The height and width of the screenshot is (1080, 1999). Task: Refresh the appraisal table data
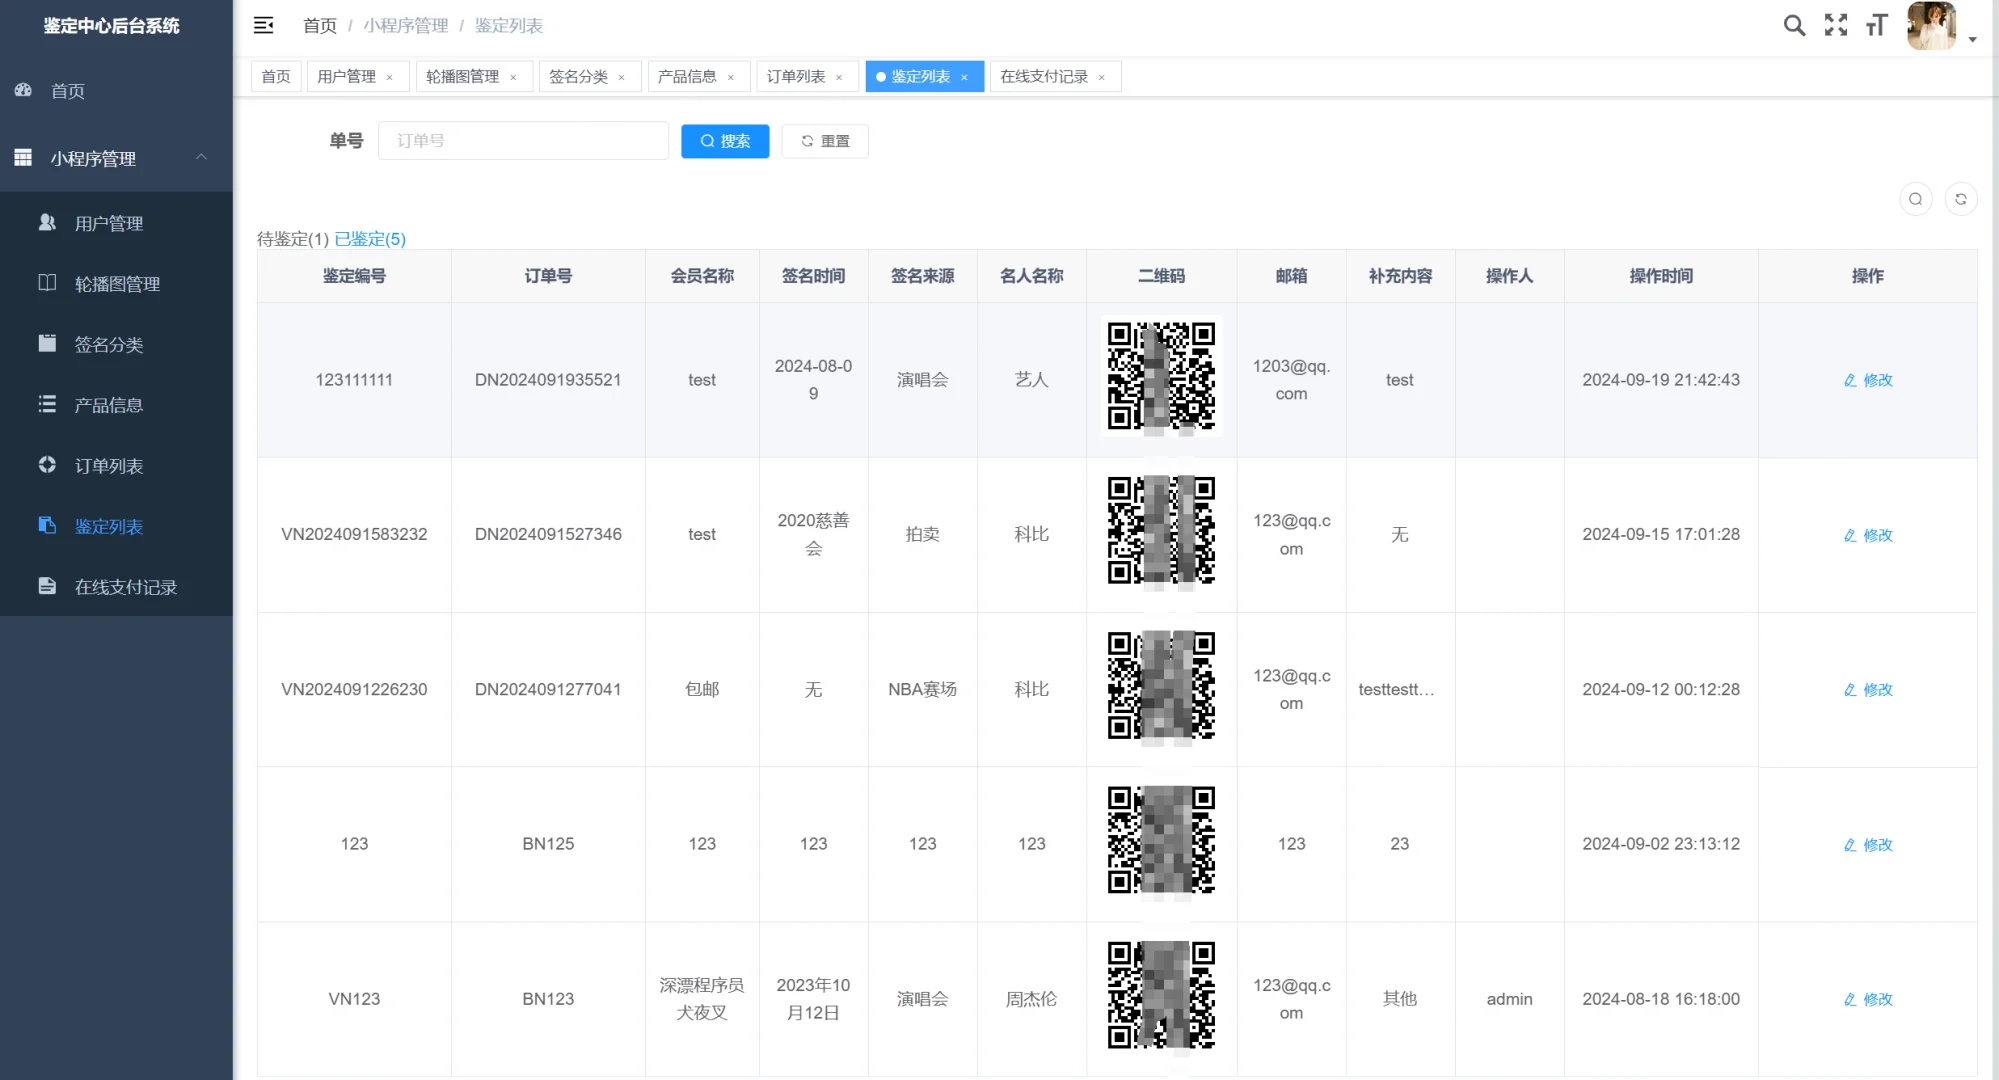click(1961, 198)
